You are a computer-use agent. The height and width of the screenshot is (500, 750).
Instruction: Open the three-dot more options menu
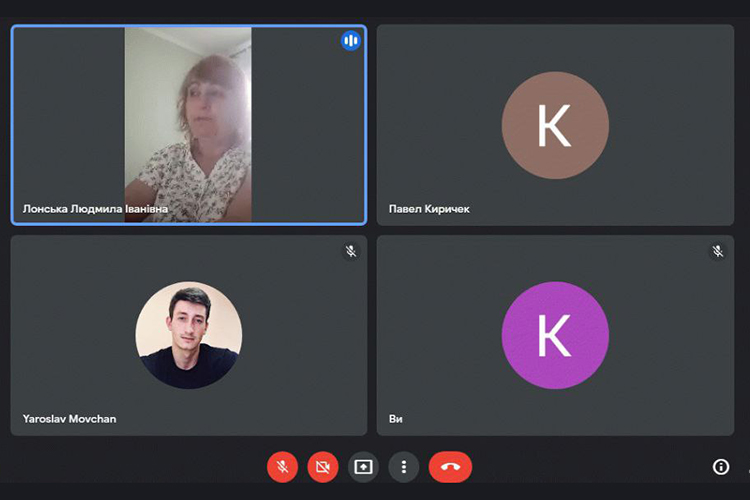click(x=403, y=467)
